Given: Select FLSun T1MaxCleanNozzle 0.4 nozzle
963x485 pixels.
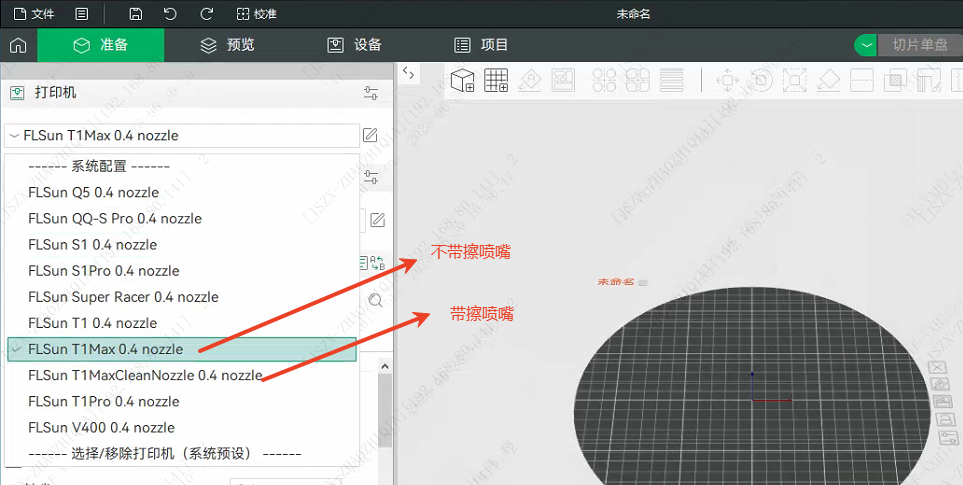Looking at the screenshot, I should 145,375.
